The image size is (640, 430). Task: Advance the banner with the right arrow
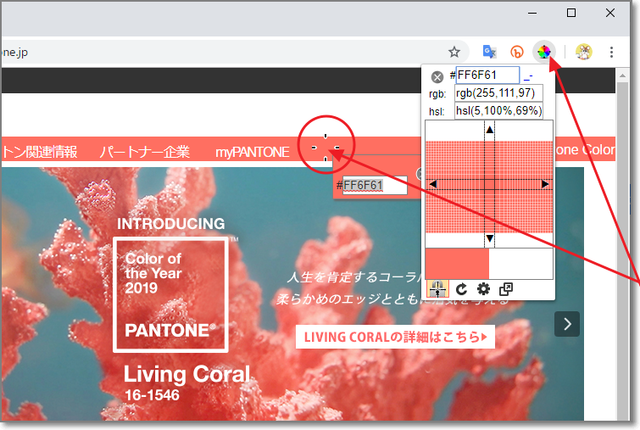567,323
